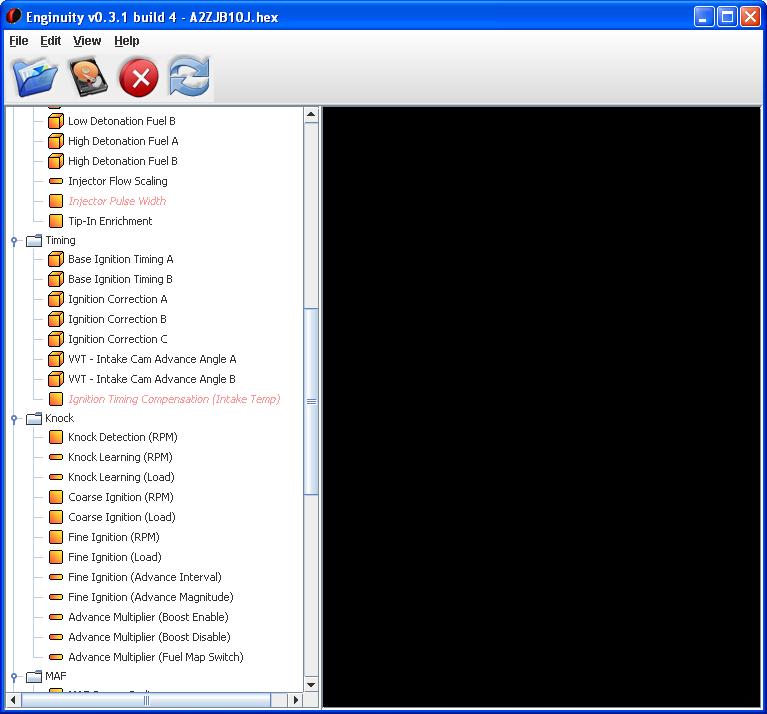Click the icon beside Advance Multiplier (Fuel Map Switch)

coord(56,657)
